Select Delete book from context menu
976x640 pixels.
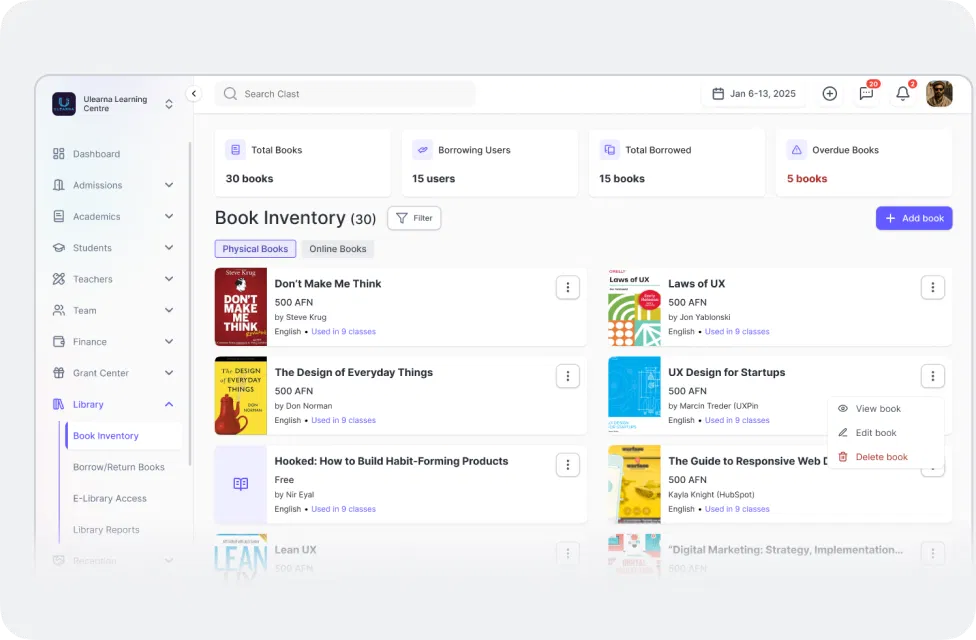click(x=881, y=456)
